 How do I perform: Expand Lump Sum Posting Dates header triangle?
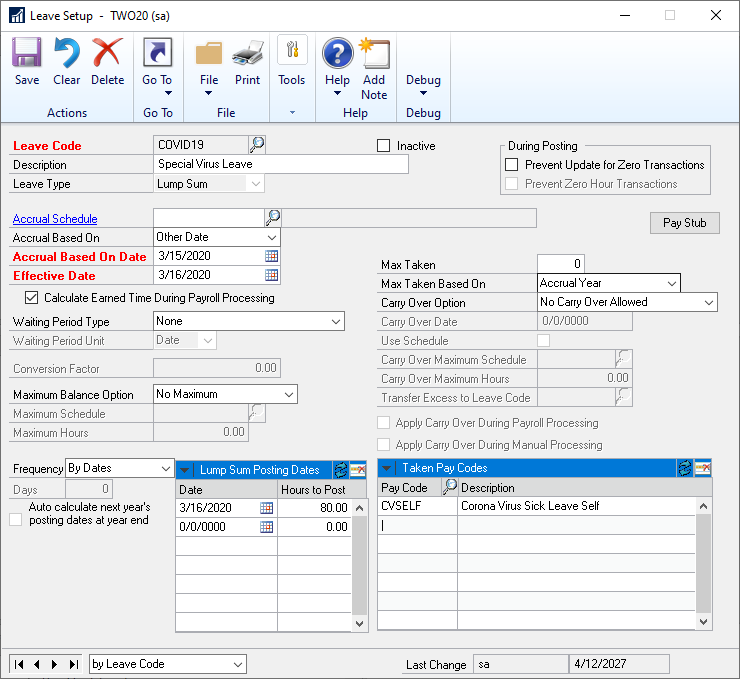[185, 470]
